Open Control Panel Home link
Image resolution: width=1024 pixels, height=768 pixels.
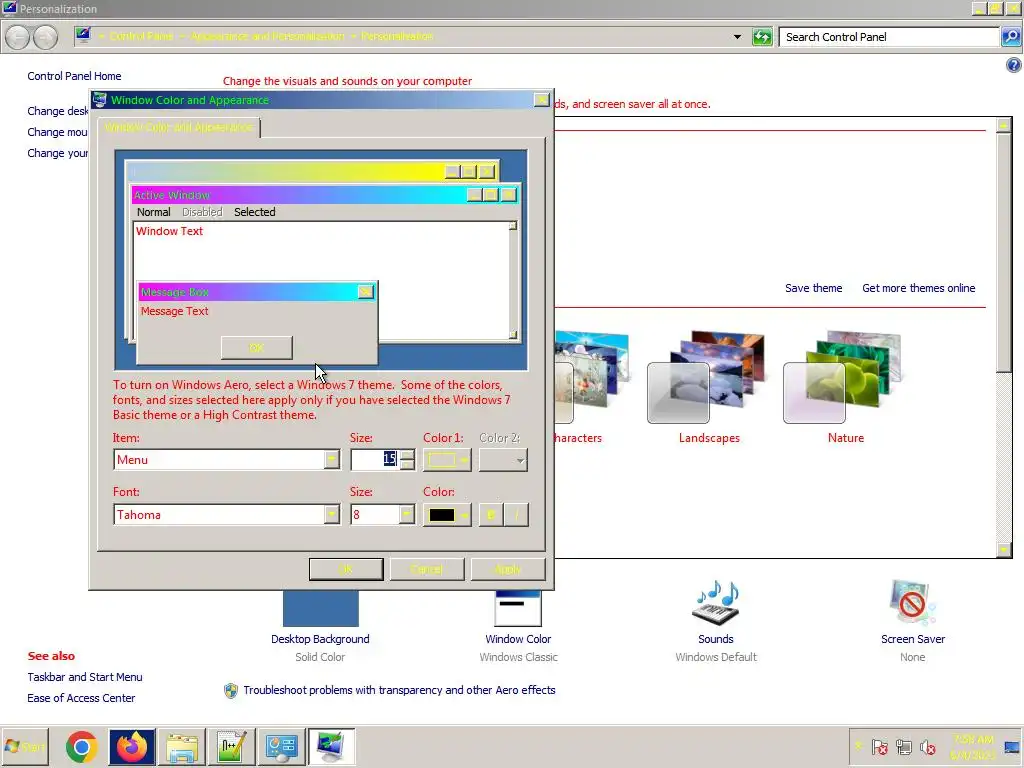74,76
